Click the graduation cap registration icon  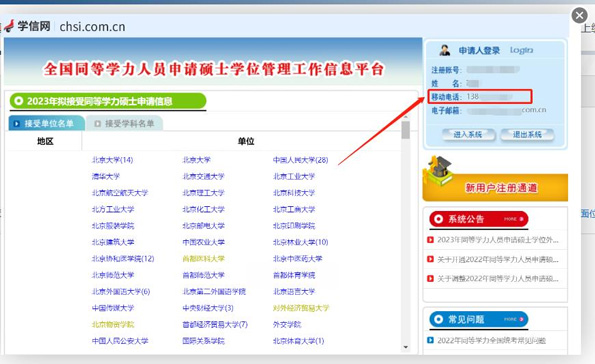(x=439, y=171)
